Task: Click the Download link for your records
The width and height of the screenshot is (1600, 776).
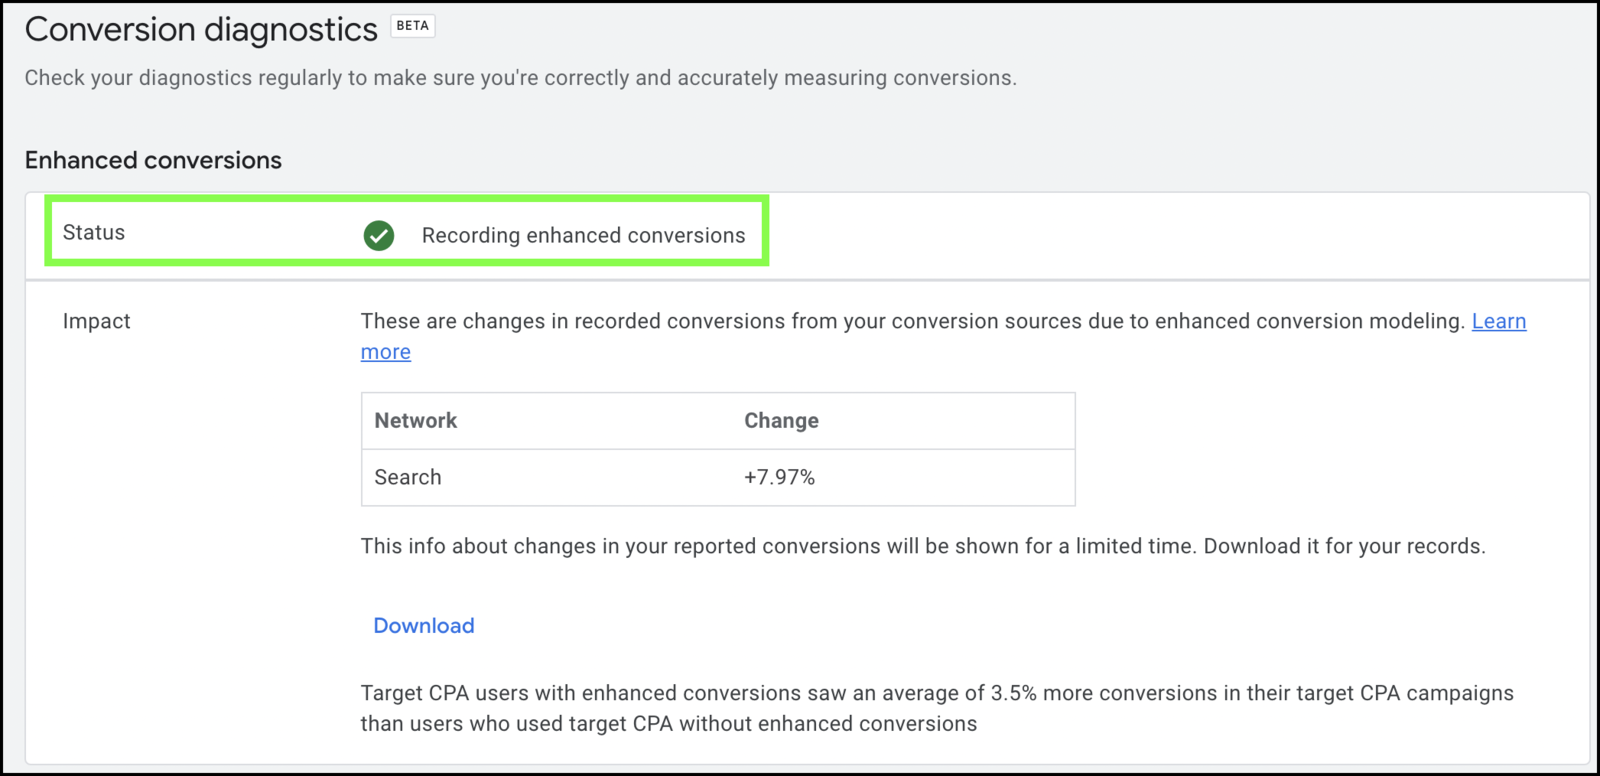Action: pyautogui.click(x=423, y=625)
